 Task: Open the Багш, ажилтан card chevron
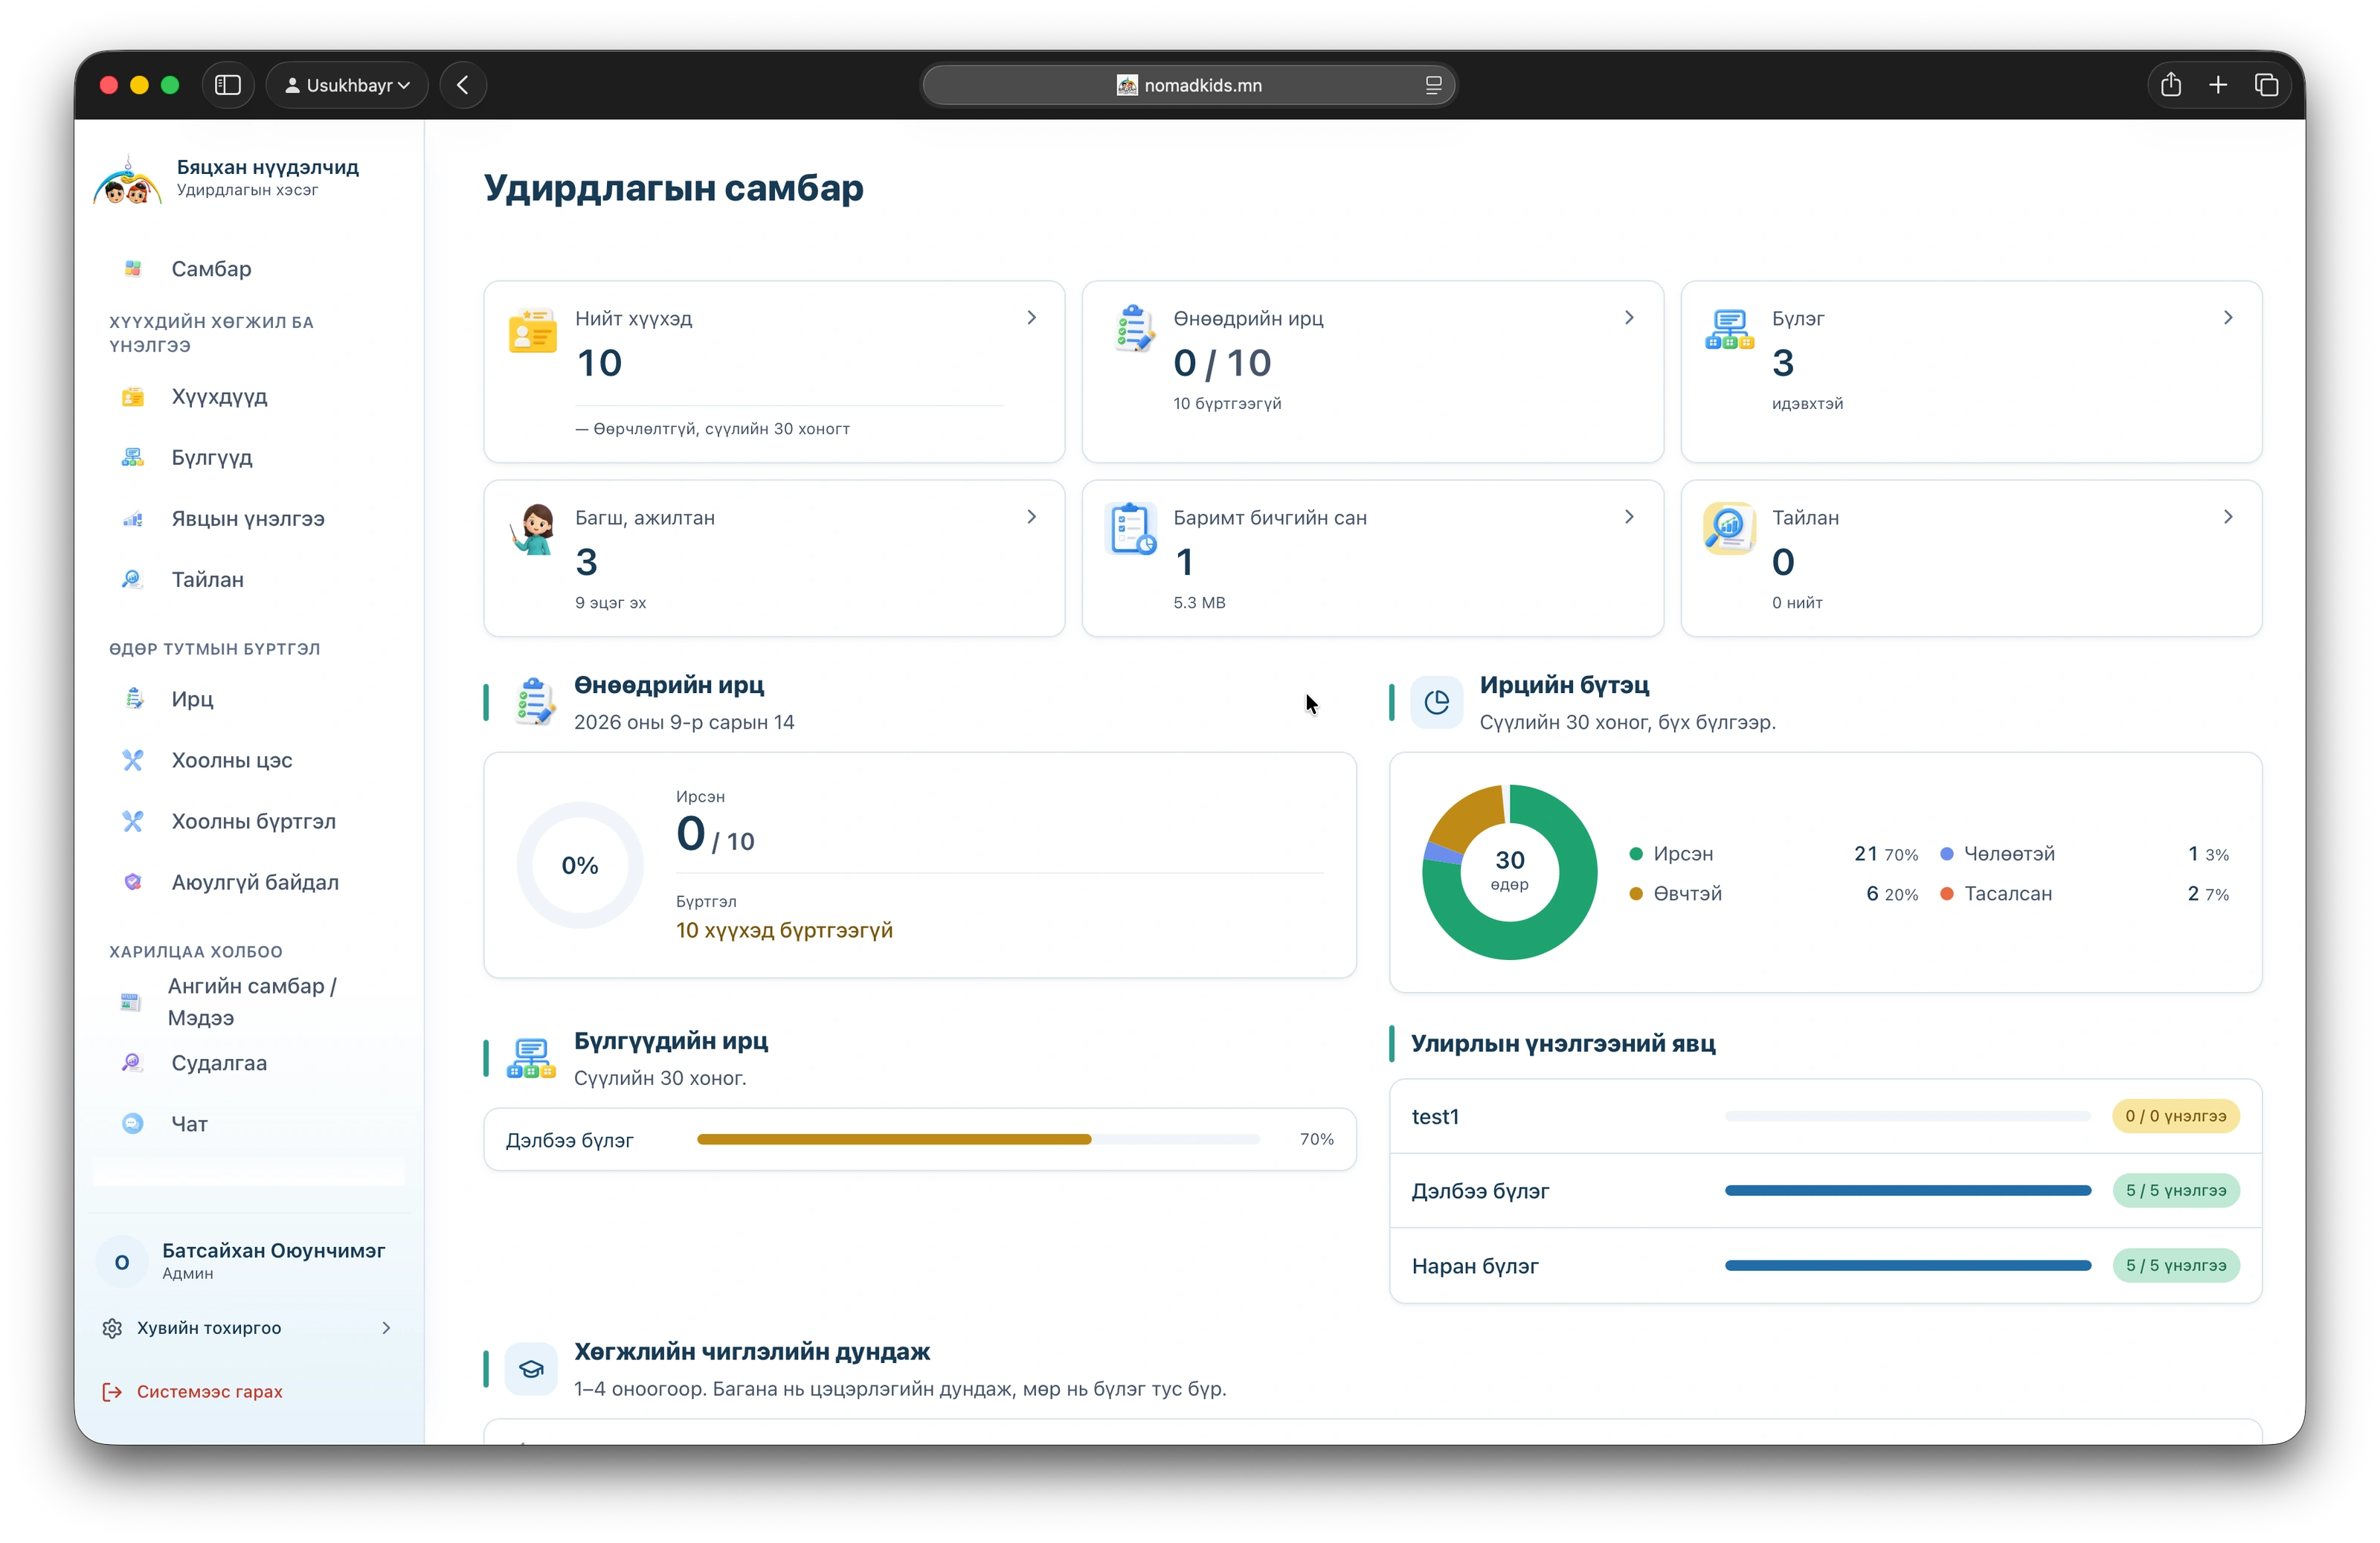click(1031, 517)
